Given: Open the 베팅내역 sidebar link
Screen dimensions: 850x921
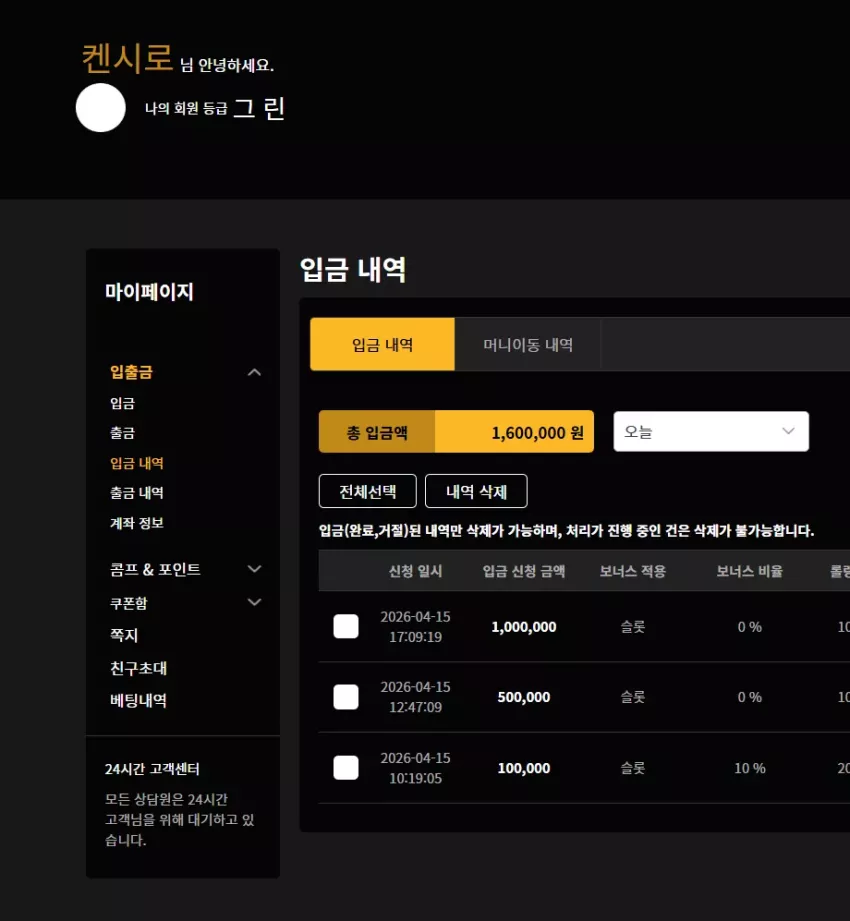Looking at the screenshot, I should click(x=139, y=700).
